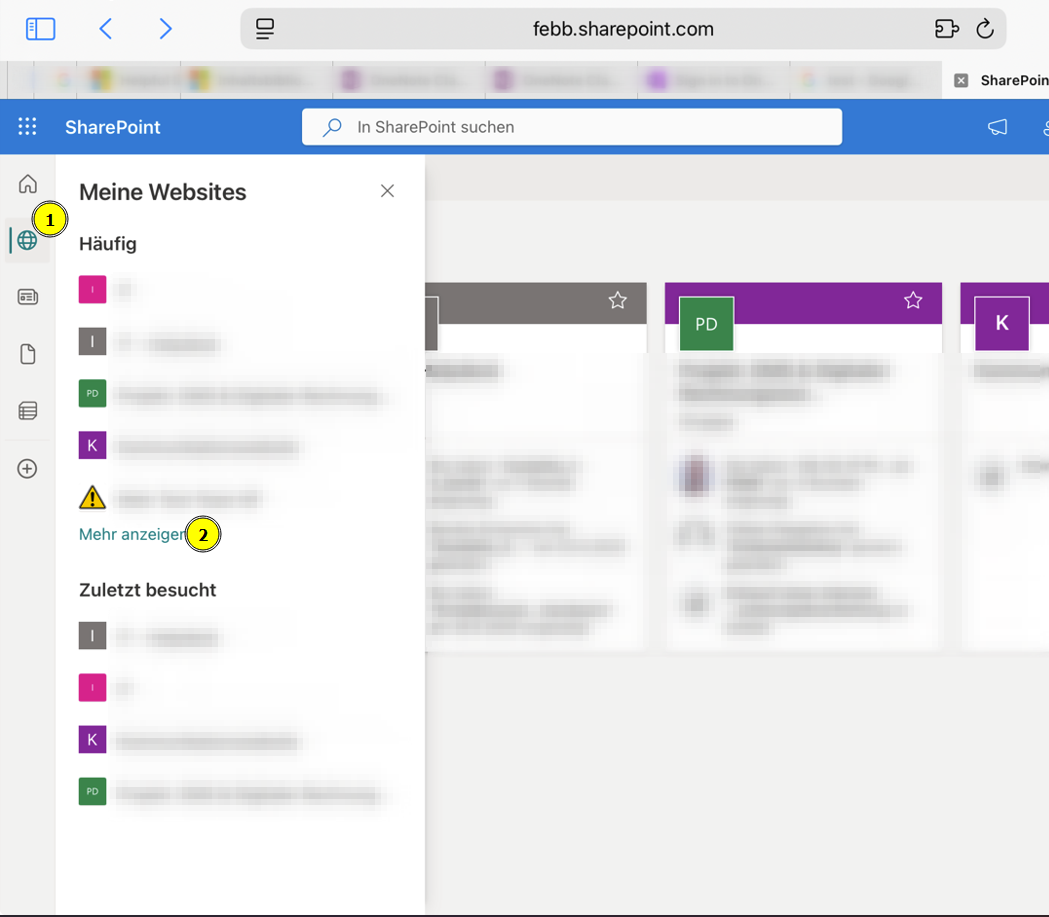Select the globe My Sites icon
1049x917 pixels.
(x=27, y=240)
